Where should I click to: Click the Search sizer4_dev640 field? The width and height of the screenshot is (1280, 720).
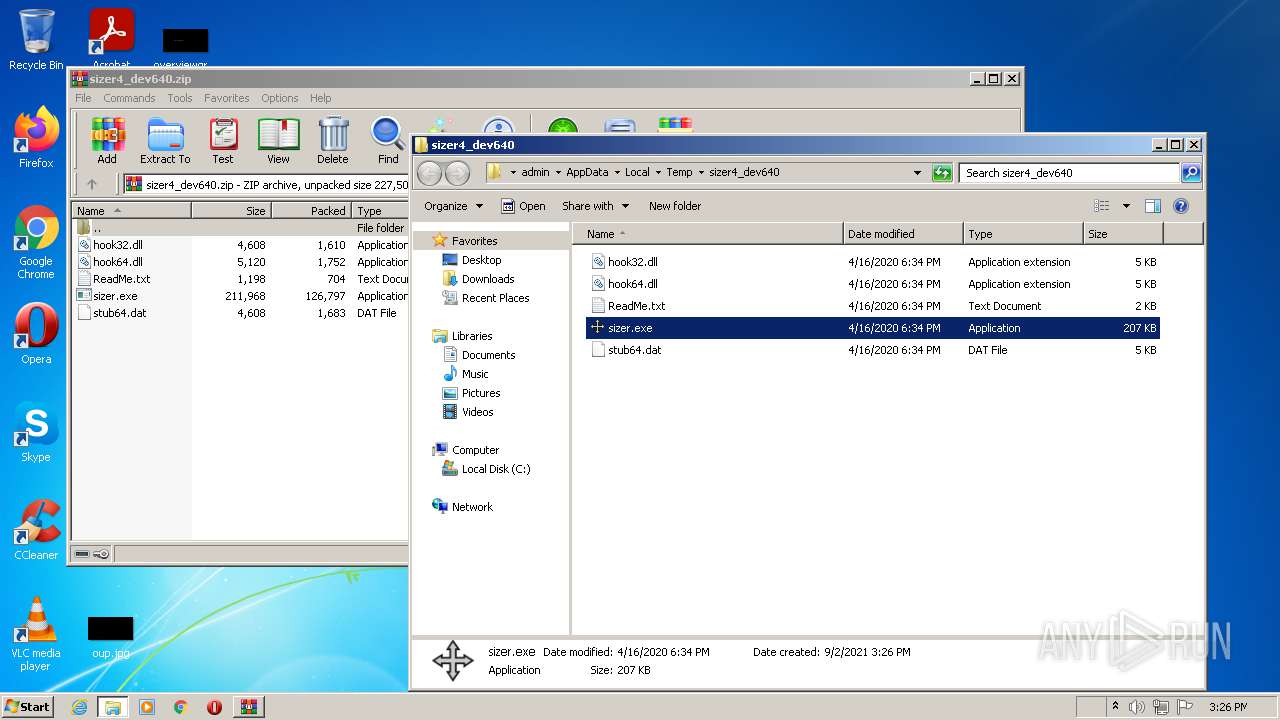click(x=1070, y=173)
